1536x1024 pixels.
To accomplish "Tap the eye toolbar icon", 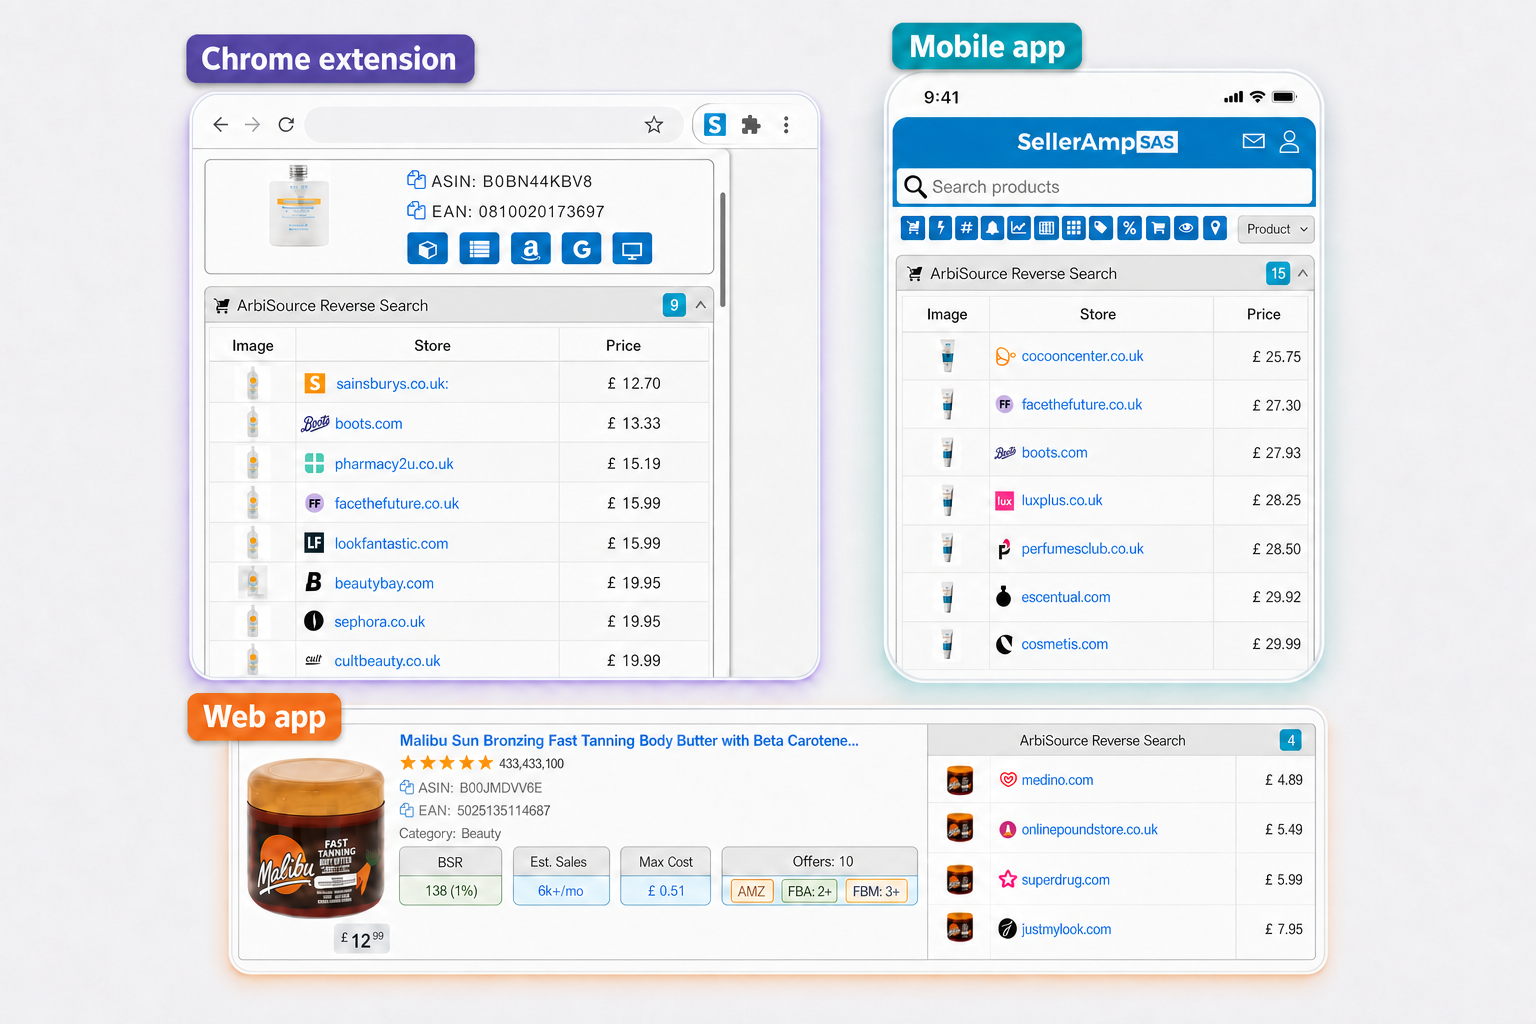I will click(x=1186, y=228).
